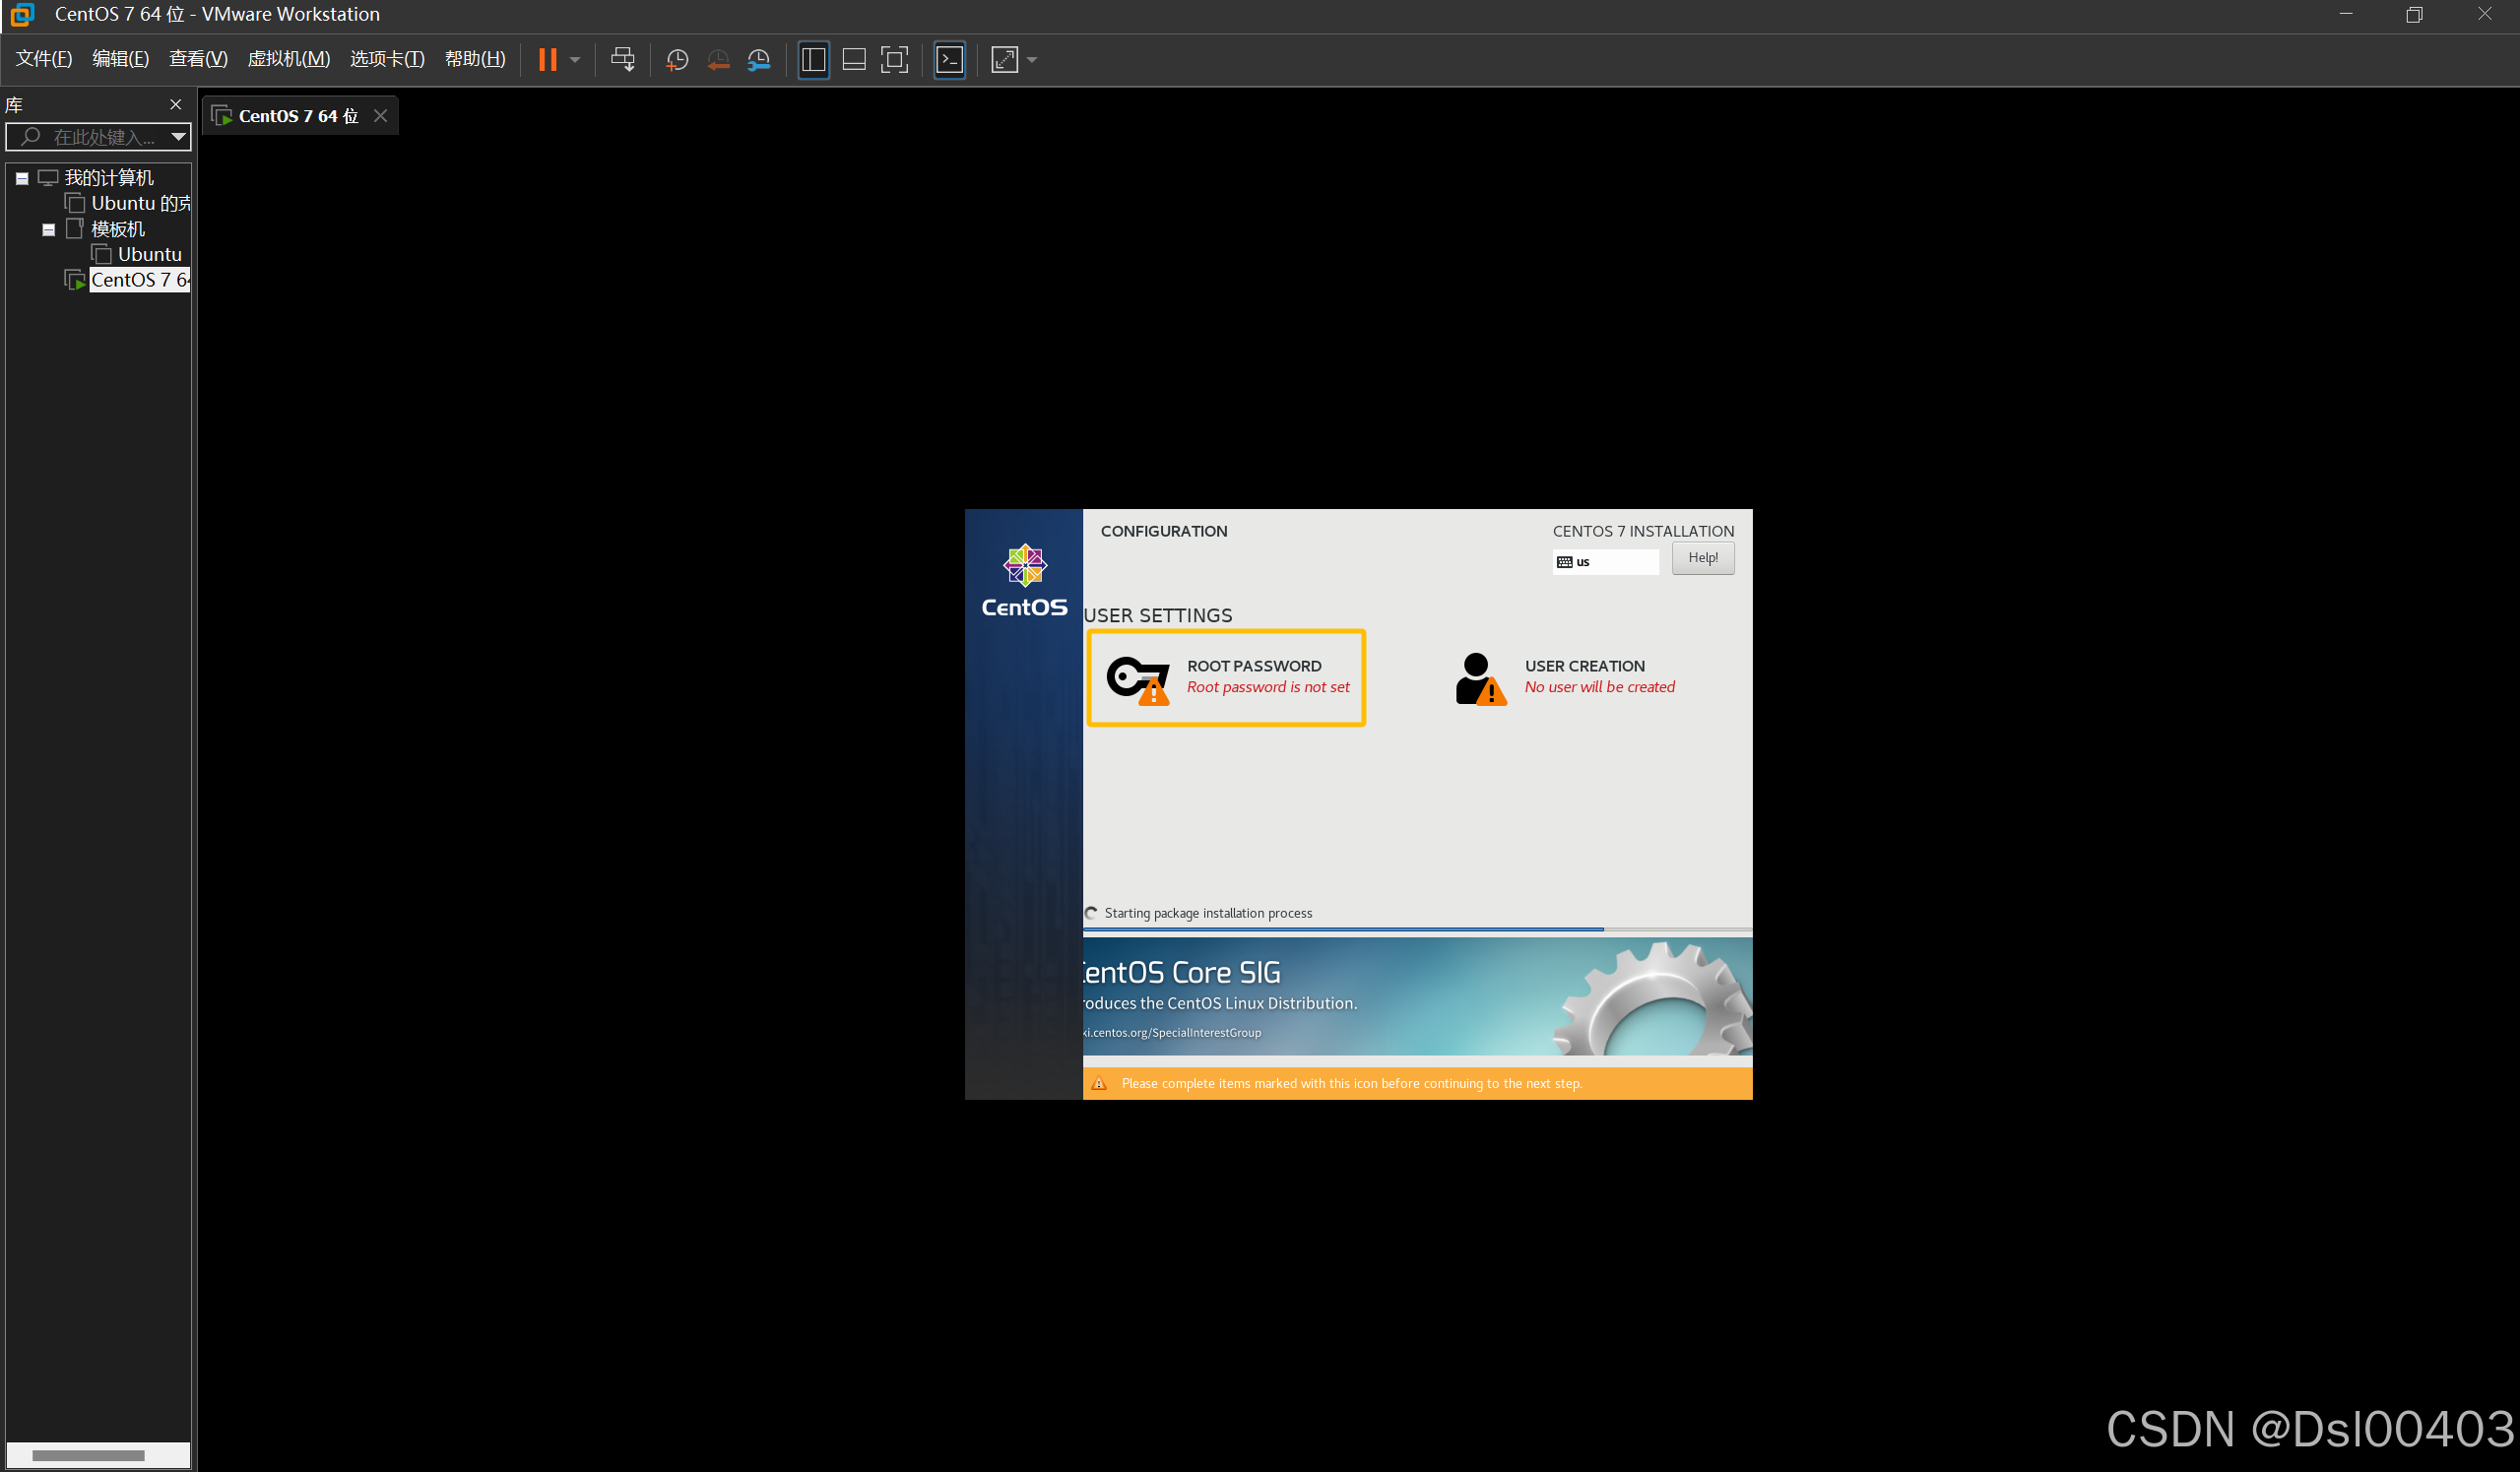Viewport: 2520px width, 1472px height.
Task: Close the library panel
Action: (176, 104)
